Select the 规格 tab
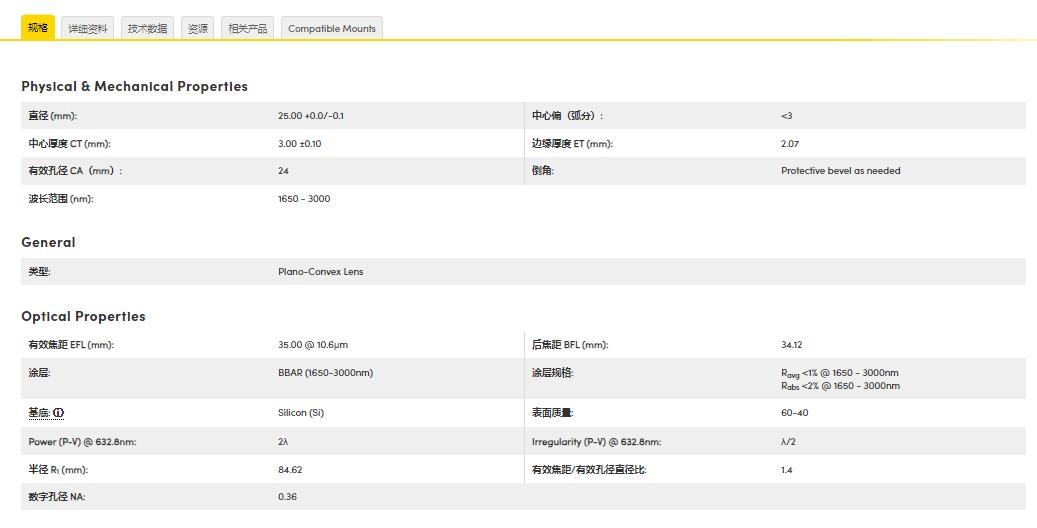 (x=38, y=28)
